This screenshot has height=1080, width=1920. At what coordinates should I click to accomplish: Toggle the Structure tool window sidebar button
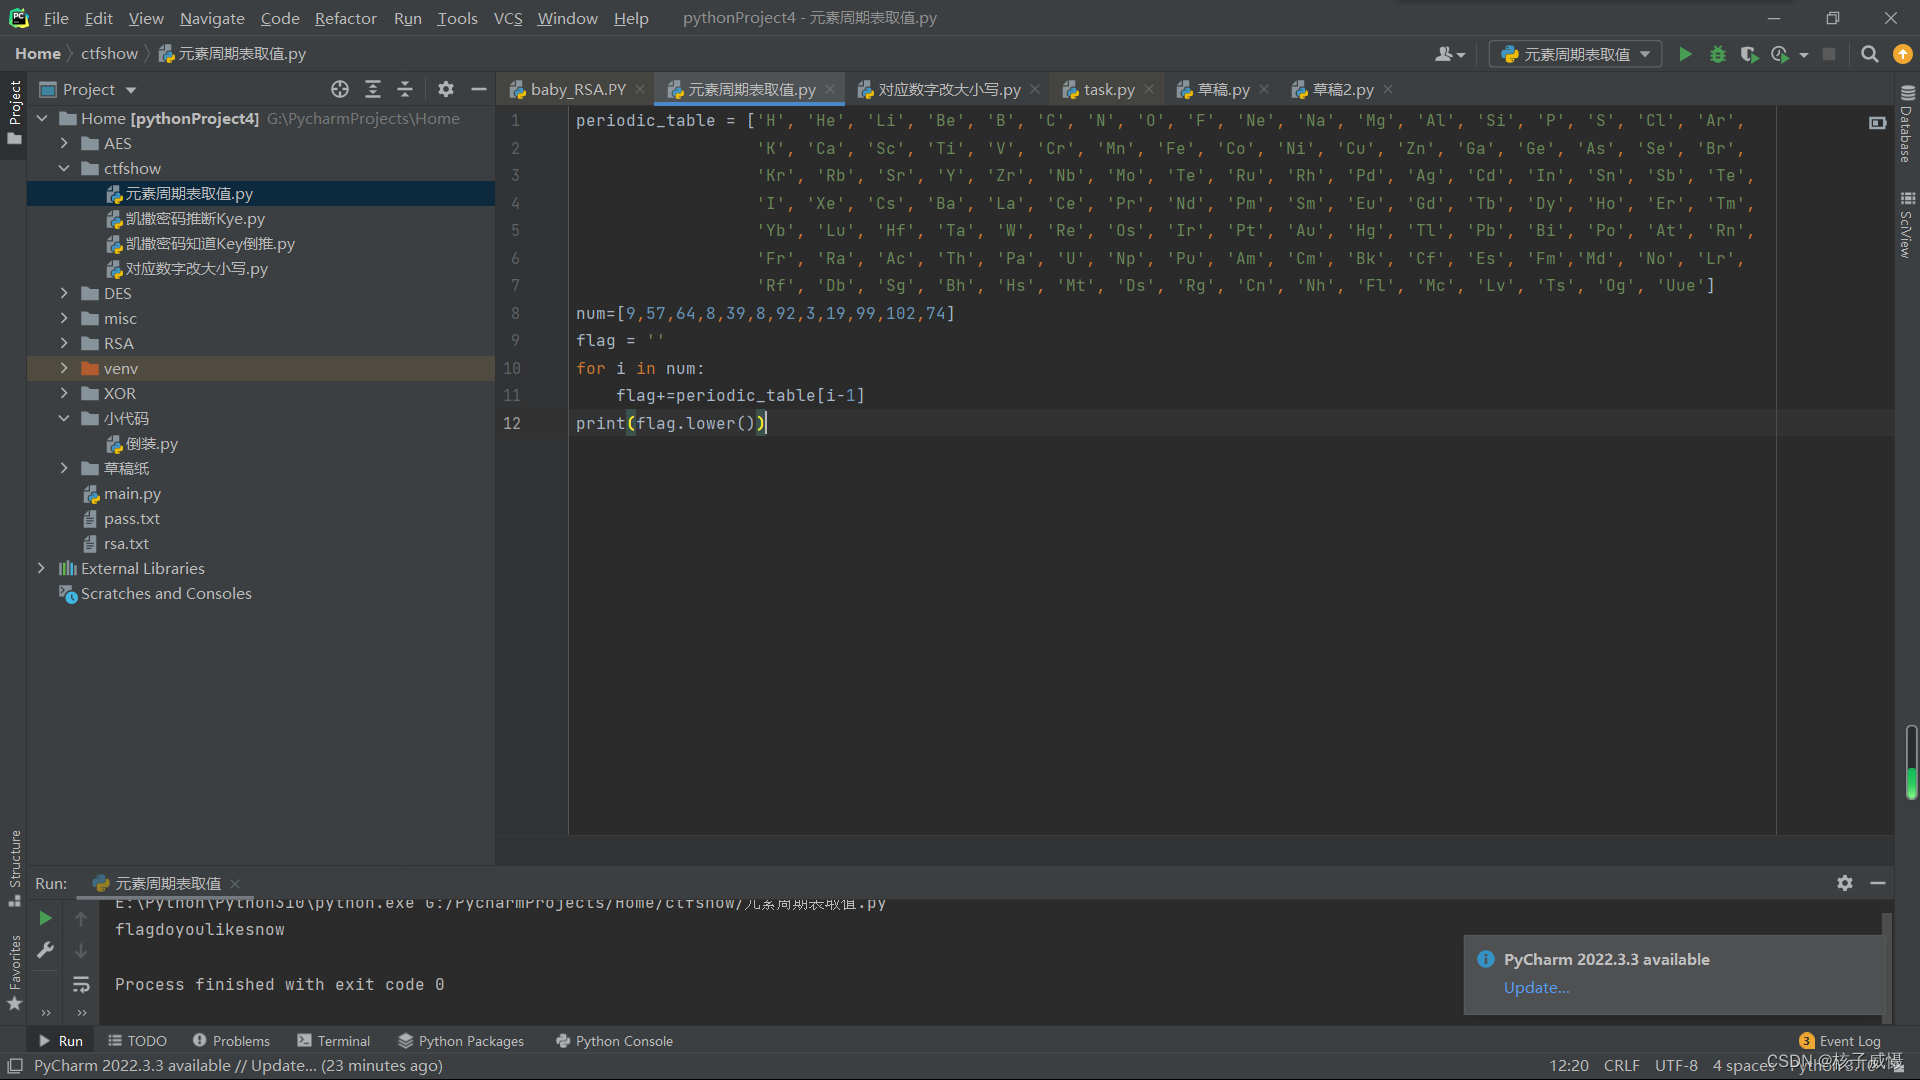click(14, 865)
